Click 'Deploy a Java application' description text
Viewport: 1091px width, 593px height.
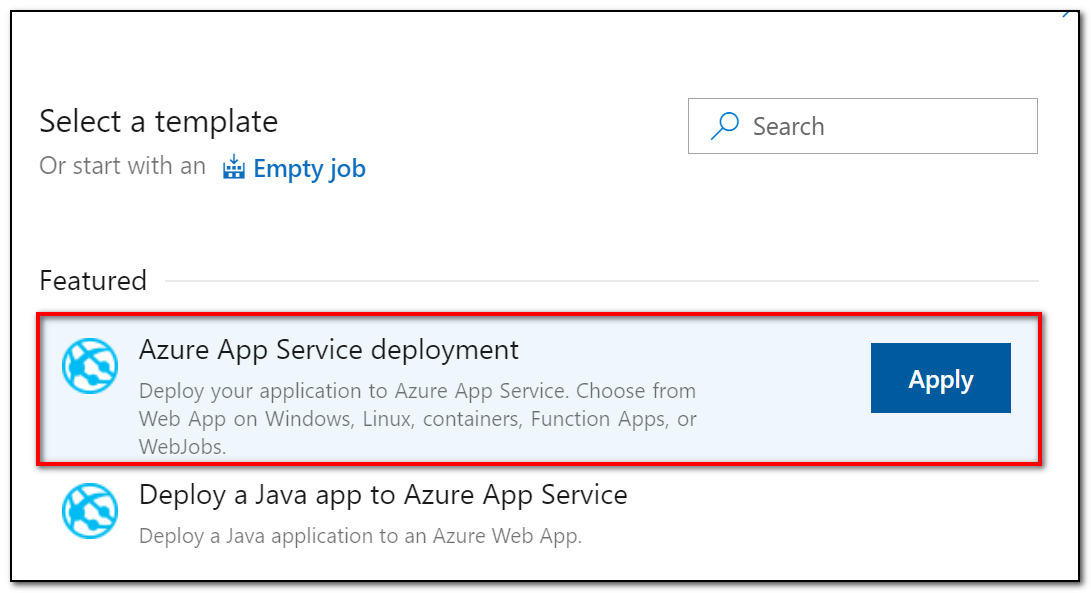(x=360, y=536)
